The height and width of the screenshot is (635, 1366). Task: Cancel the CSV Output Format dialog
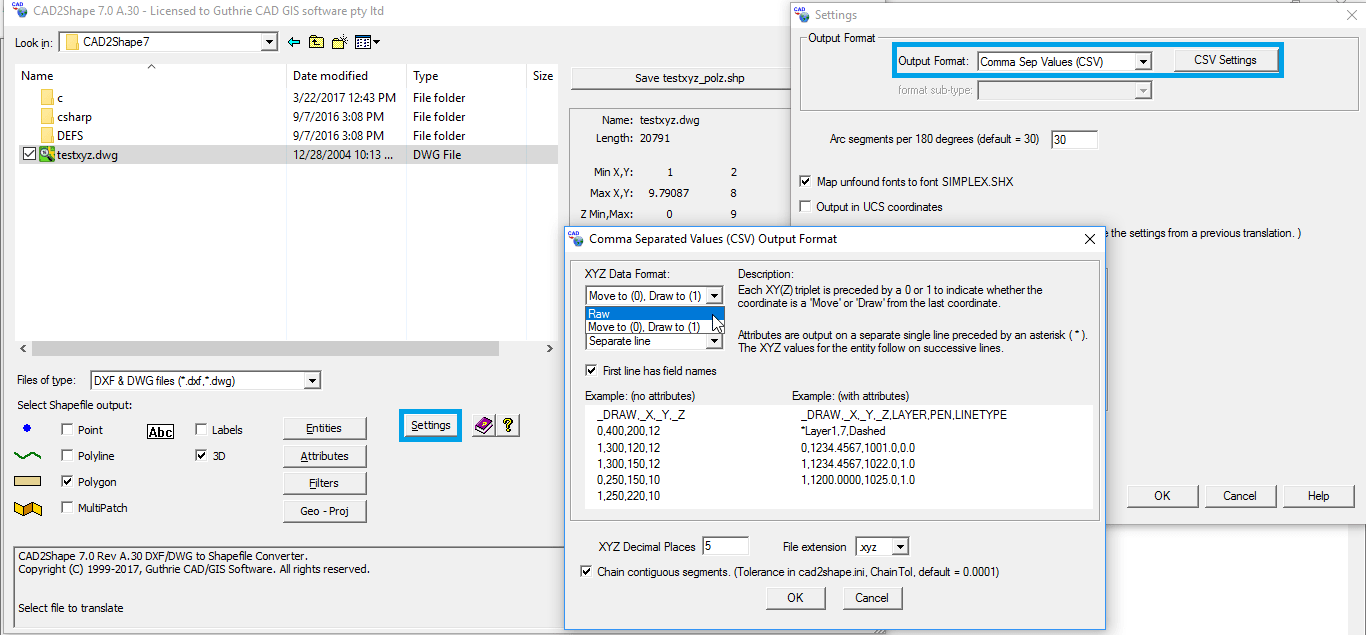click(x=872, y=598)
